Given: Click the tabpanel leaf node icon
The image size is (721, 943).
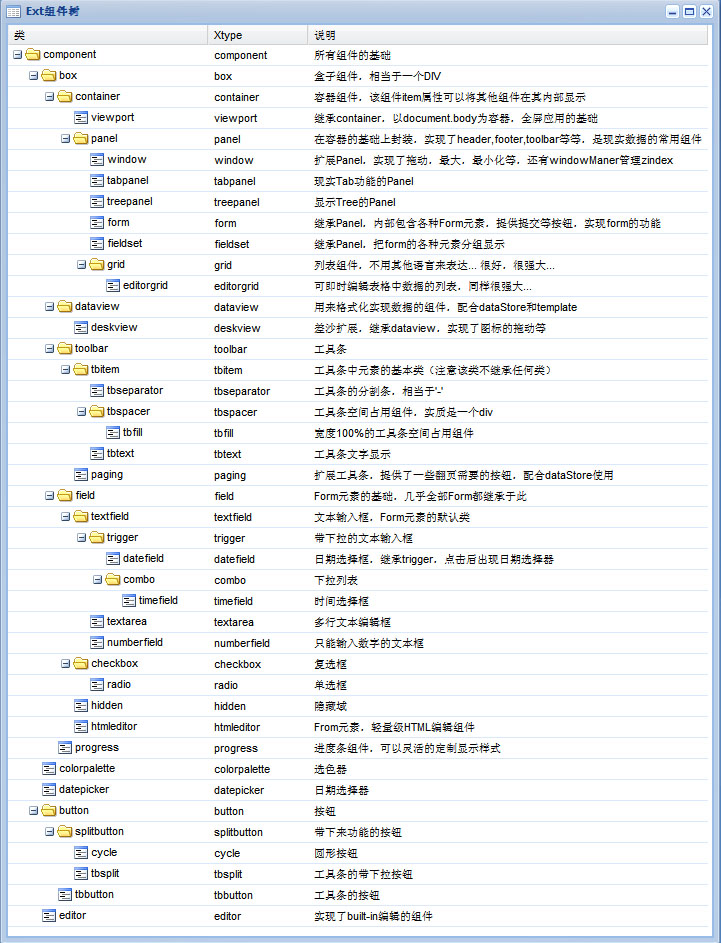Looking at the screenshot, I should pyautogui.click(x=97, y=181).
